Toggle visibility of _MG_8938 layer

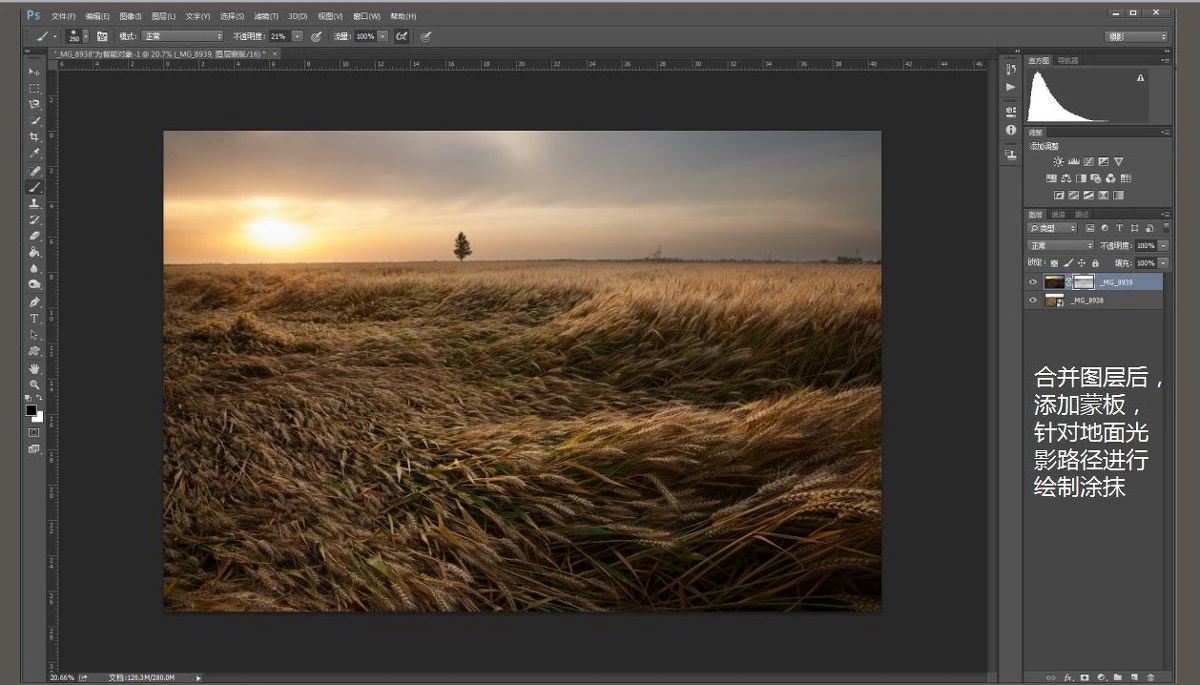(1034, 300)
